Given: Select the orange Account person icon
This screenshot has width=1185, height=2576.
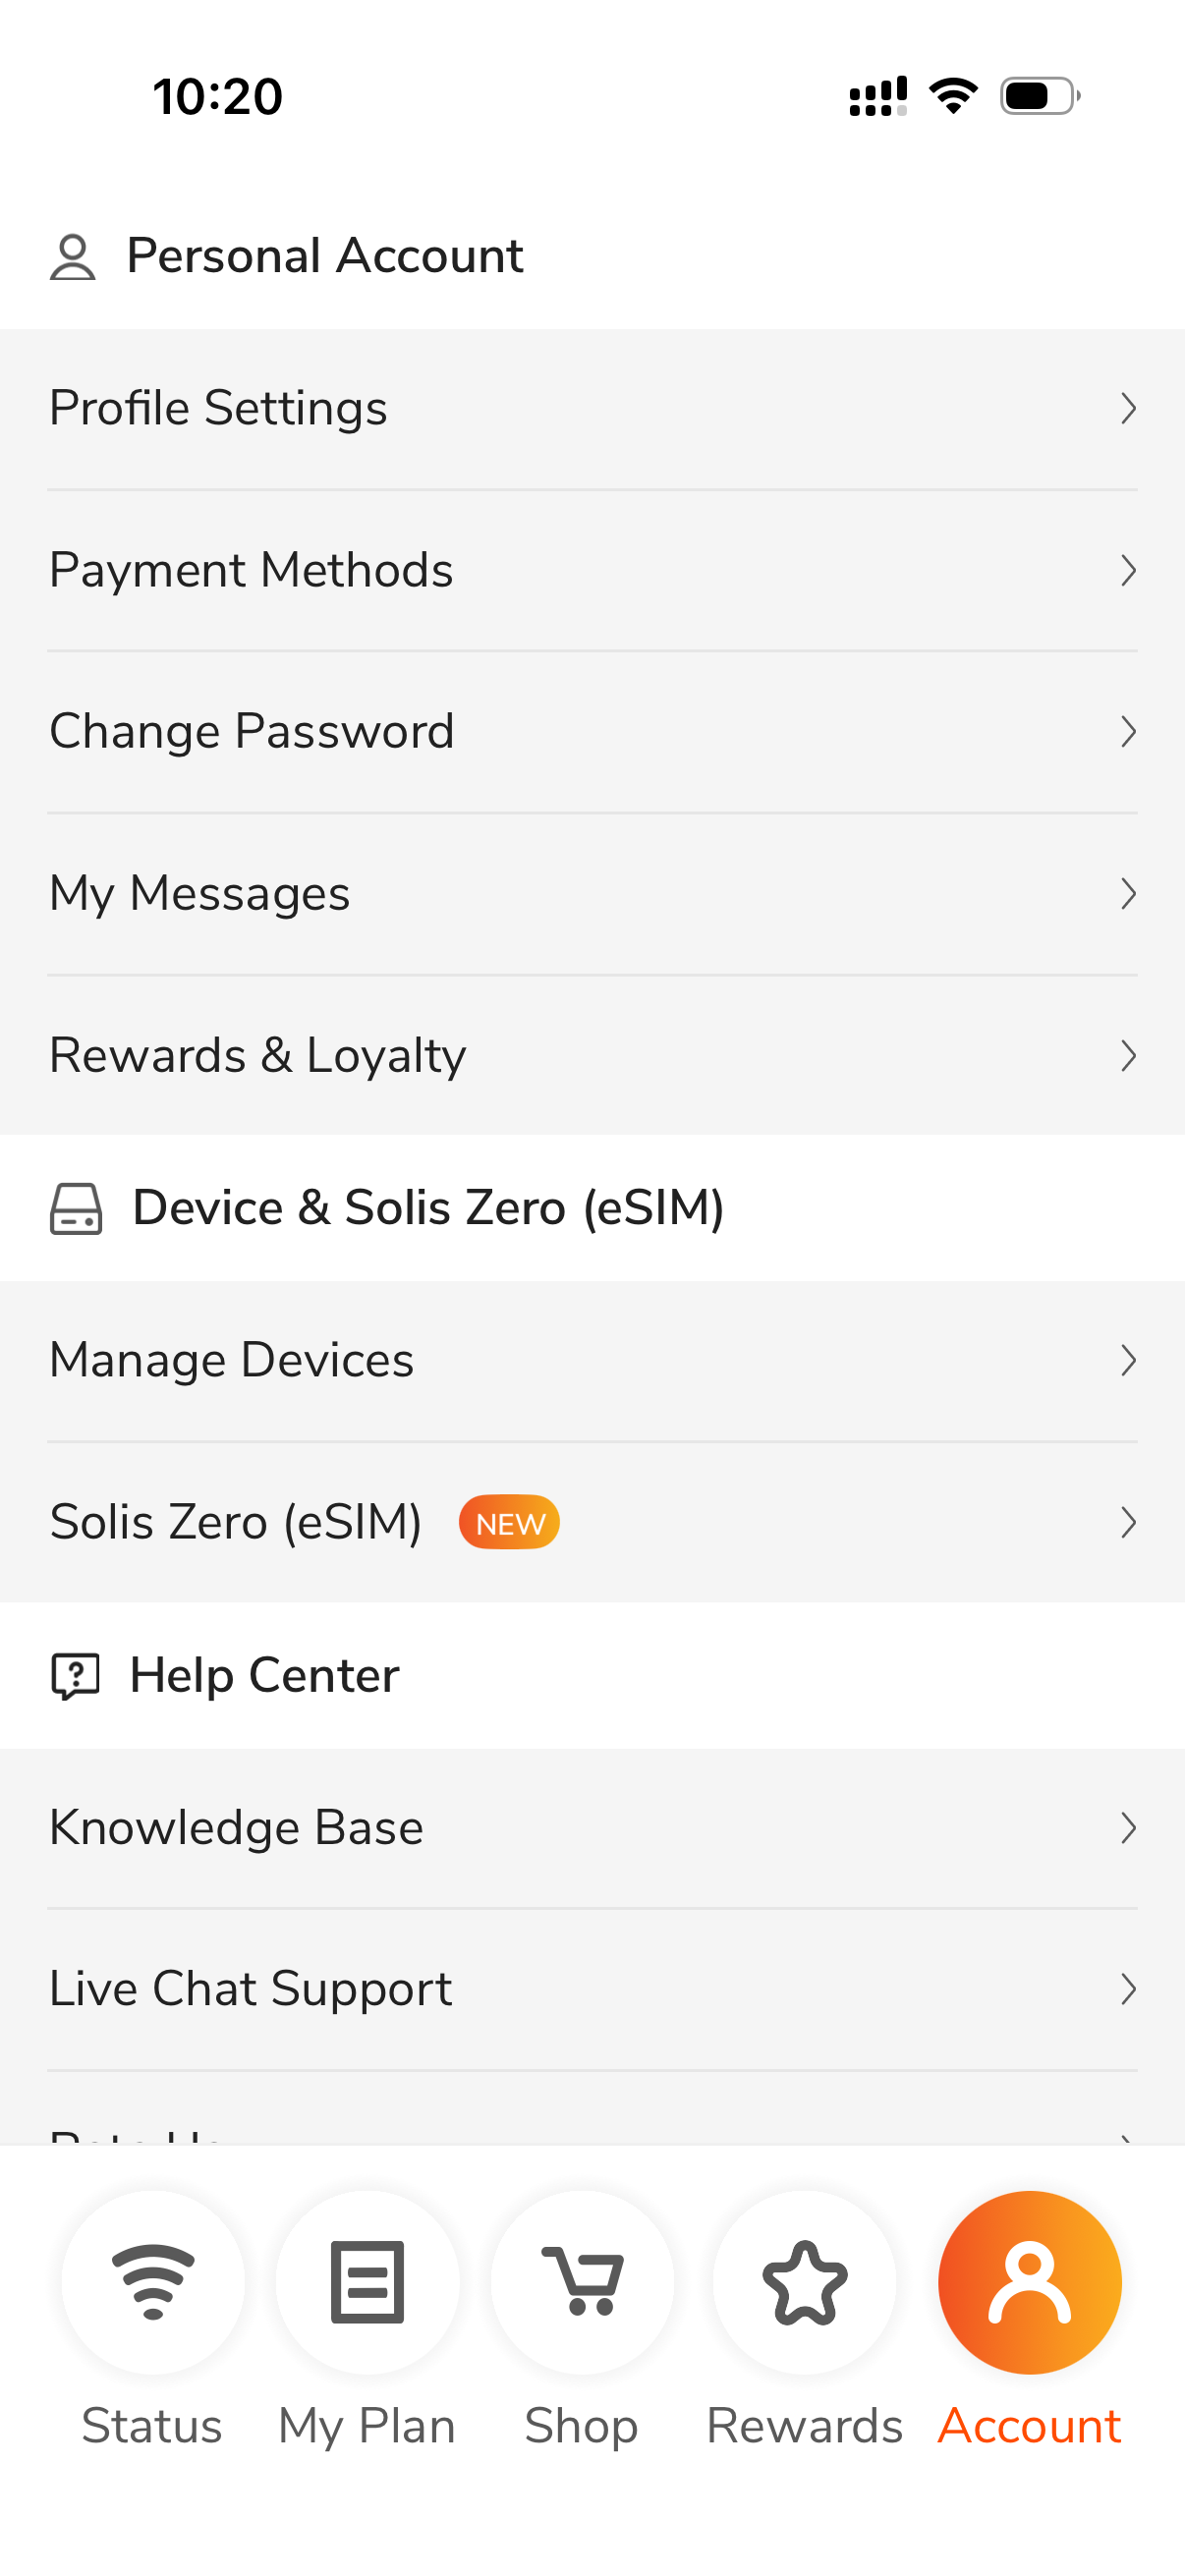Looking at the screenshot, I should click(x=1029, y=2282).
